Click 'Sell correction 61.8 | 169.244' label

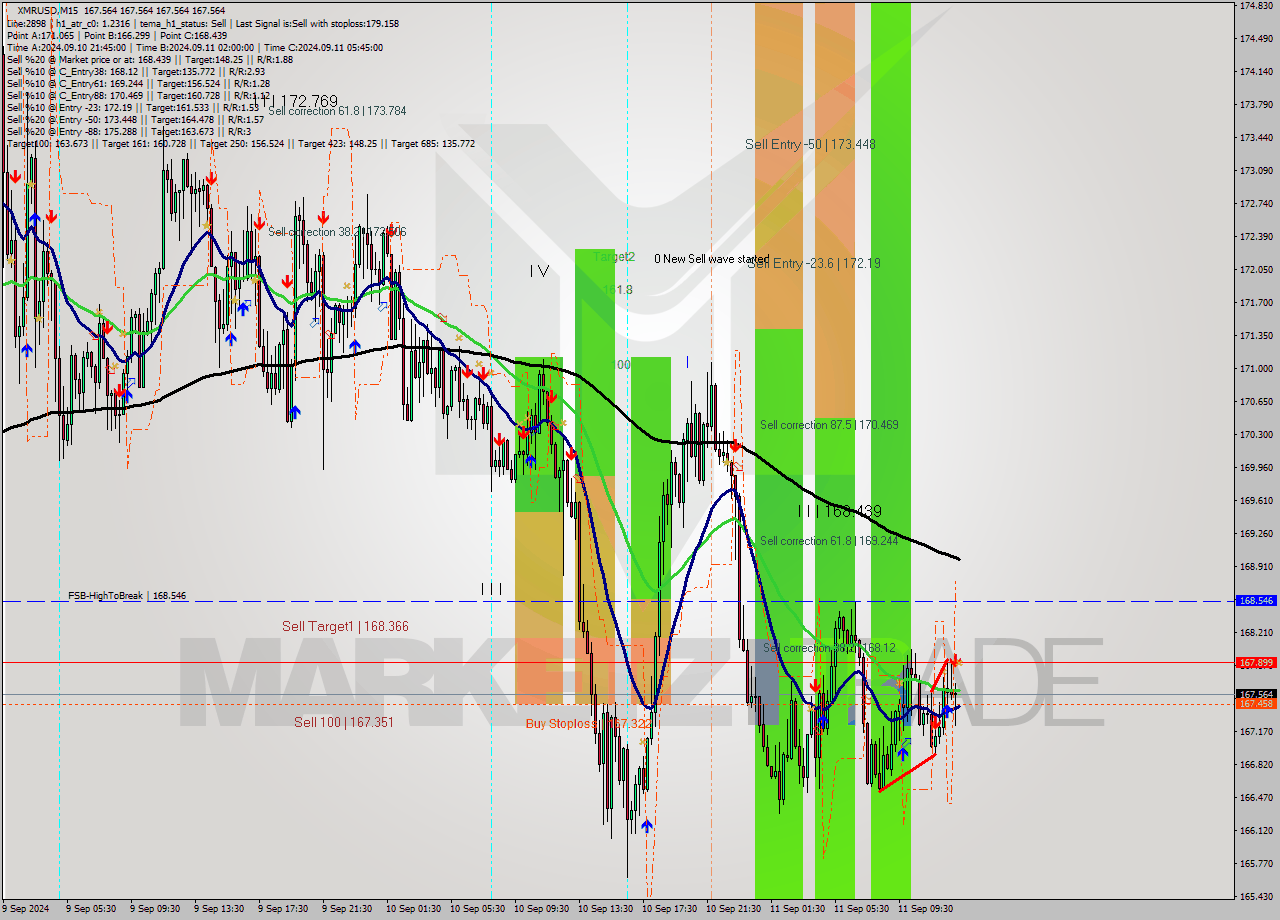point(829,541)
